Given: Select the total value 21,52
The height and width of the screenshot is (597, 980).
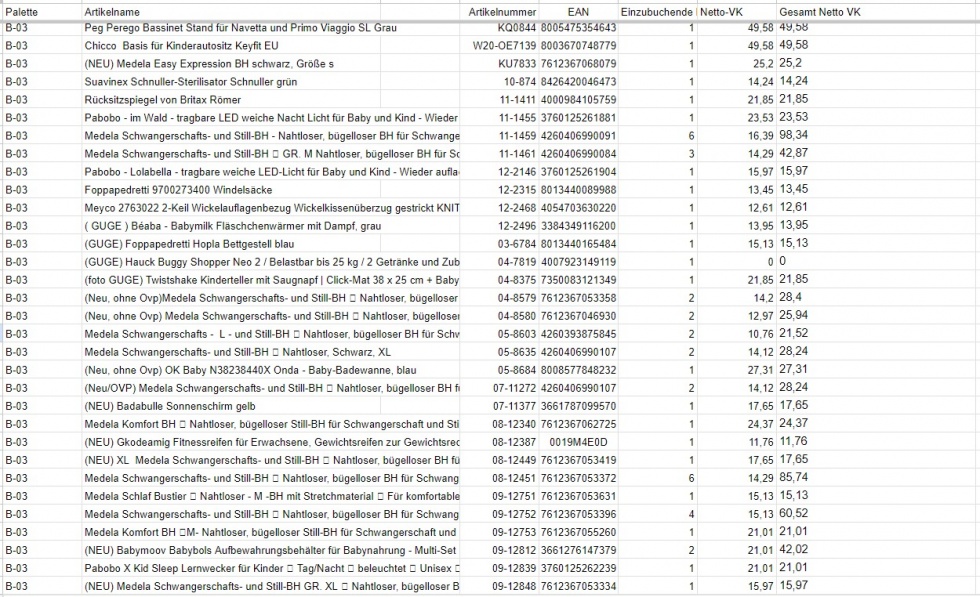Looking at the screenshot, I should 794,334.
